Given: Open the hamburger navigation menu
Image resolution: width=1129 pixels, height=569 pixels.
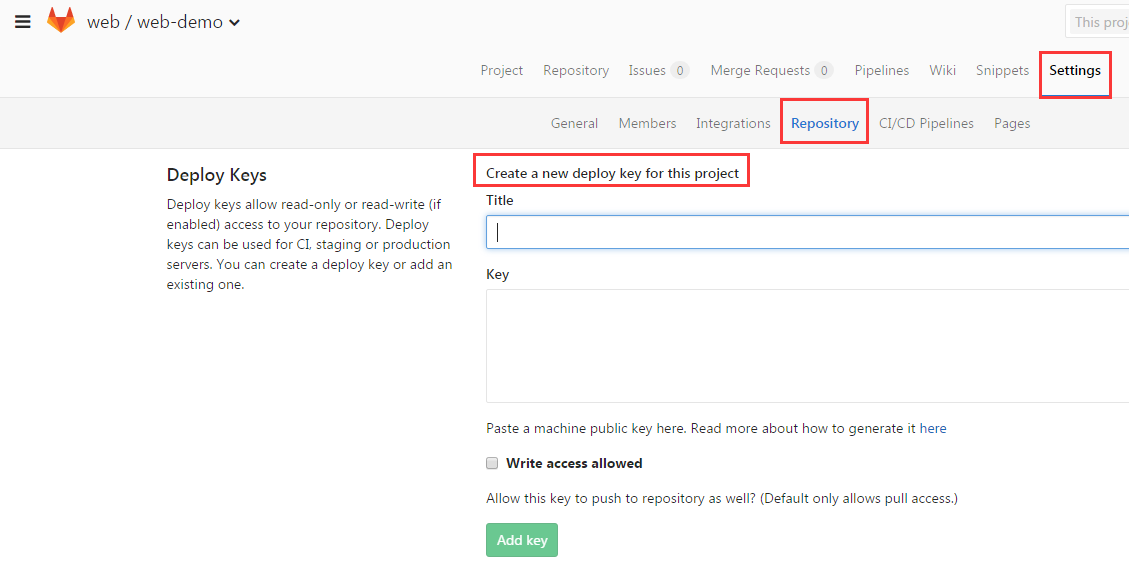Looking at the screenshot, I should 23,22.
